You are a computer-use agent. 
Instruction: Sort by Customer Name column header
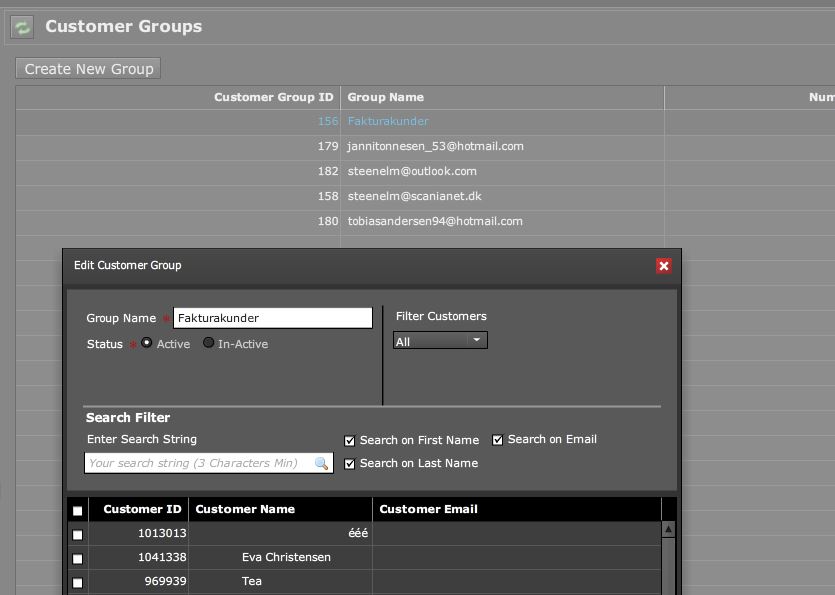pyautogui.click(x=245, y=509)
